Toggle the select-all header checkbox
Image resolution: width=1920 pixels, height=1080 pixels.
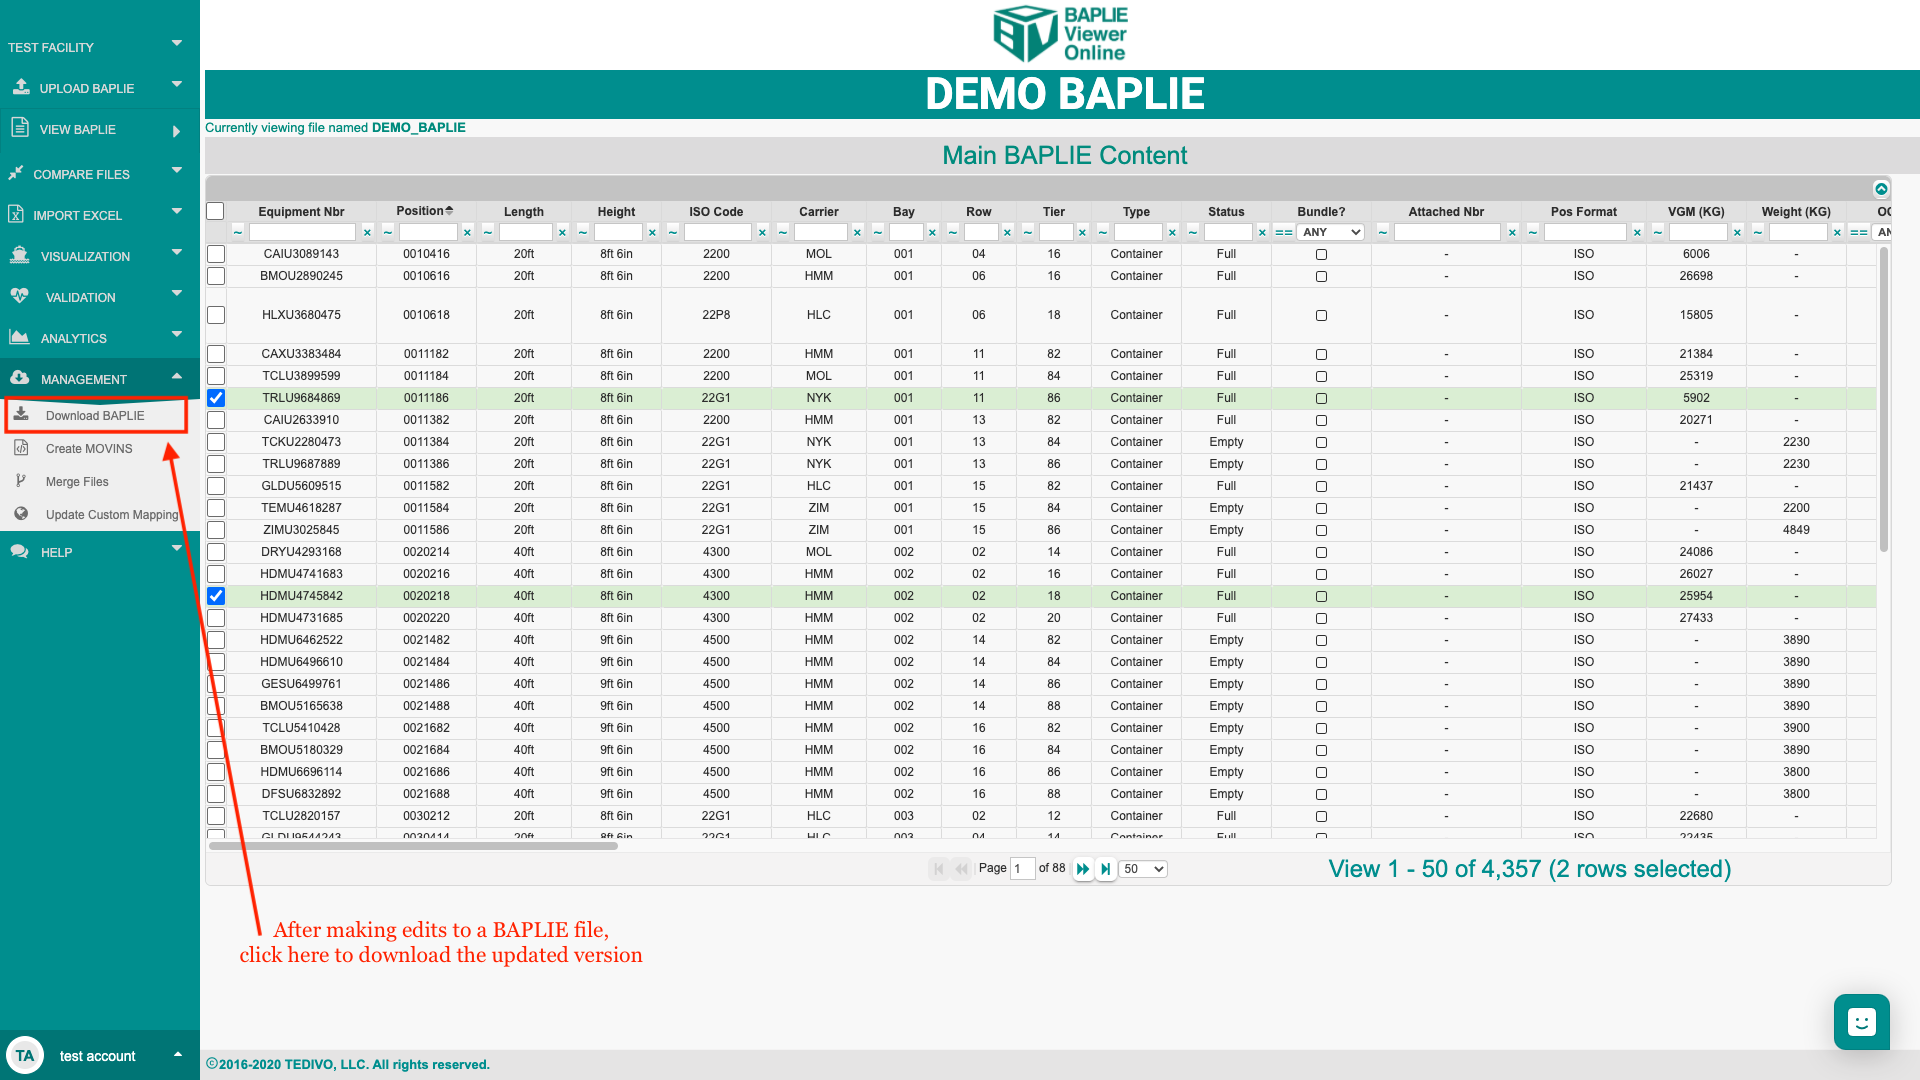215,211
